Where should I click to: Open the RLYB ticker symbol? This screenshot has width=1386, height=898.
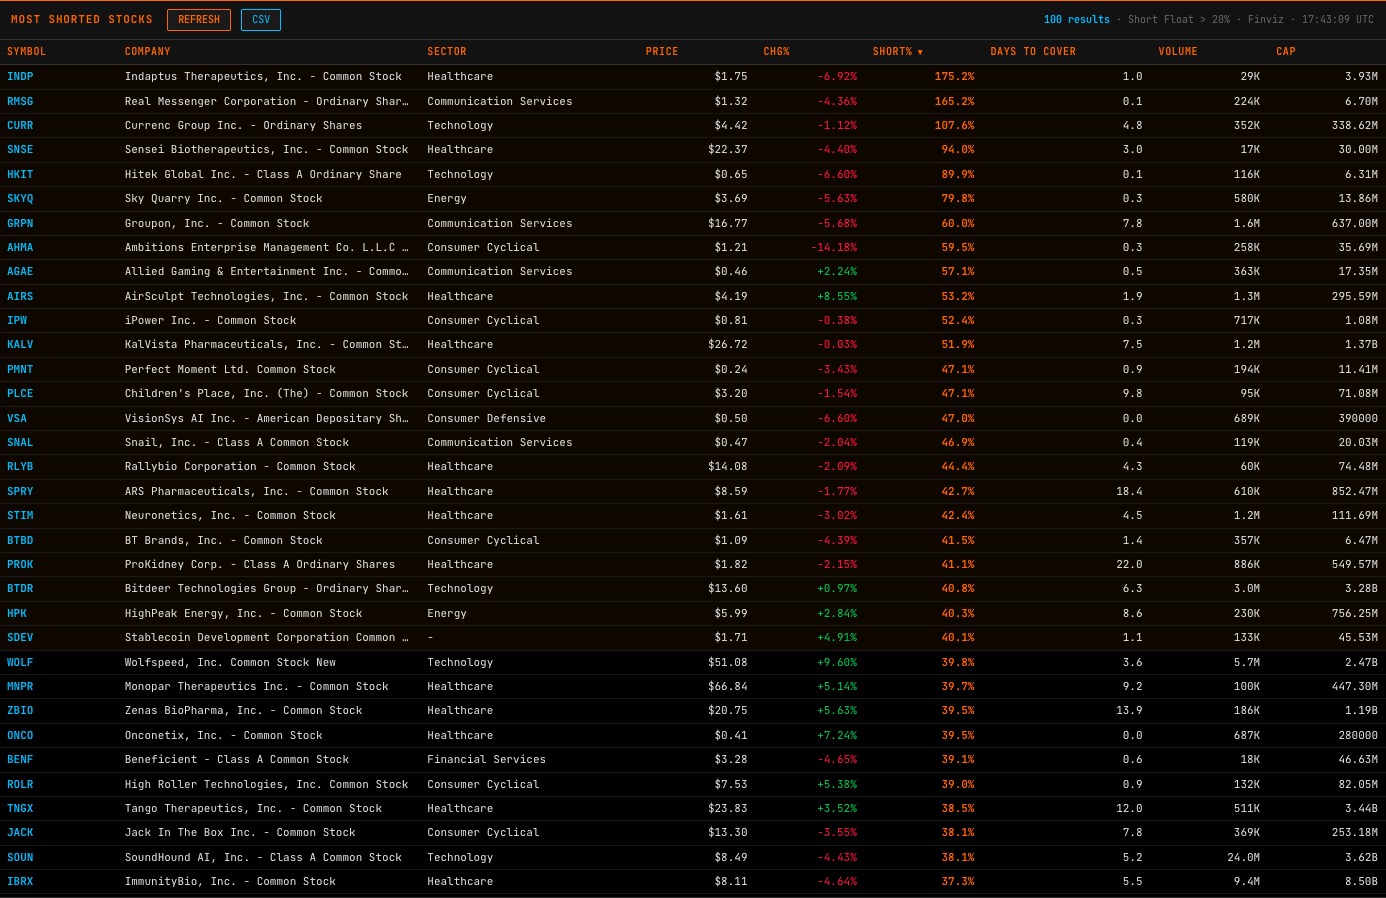(20, 467)
